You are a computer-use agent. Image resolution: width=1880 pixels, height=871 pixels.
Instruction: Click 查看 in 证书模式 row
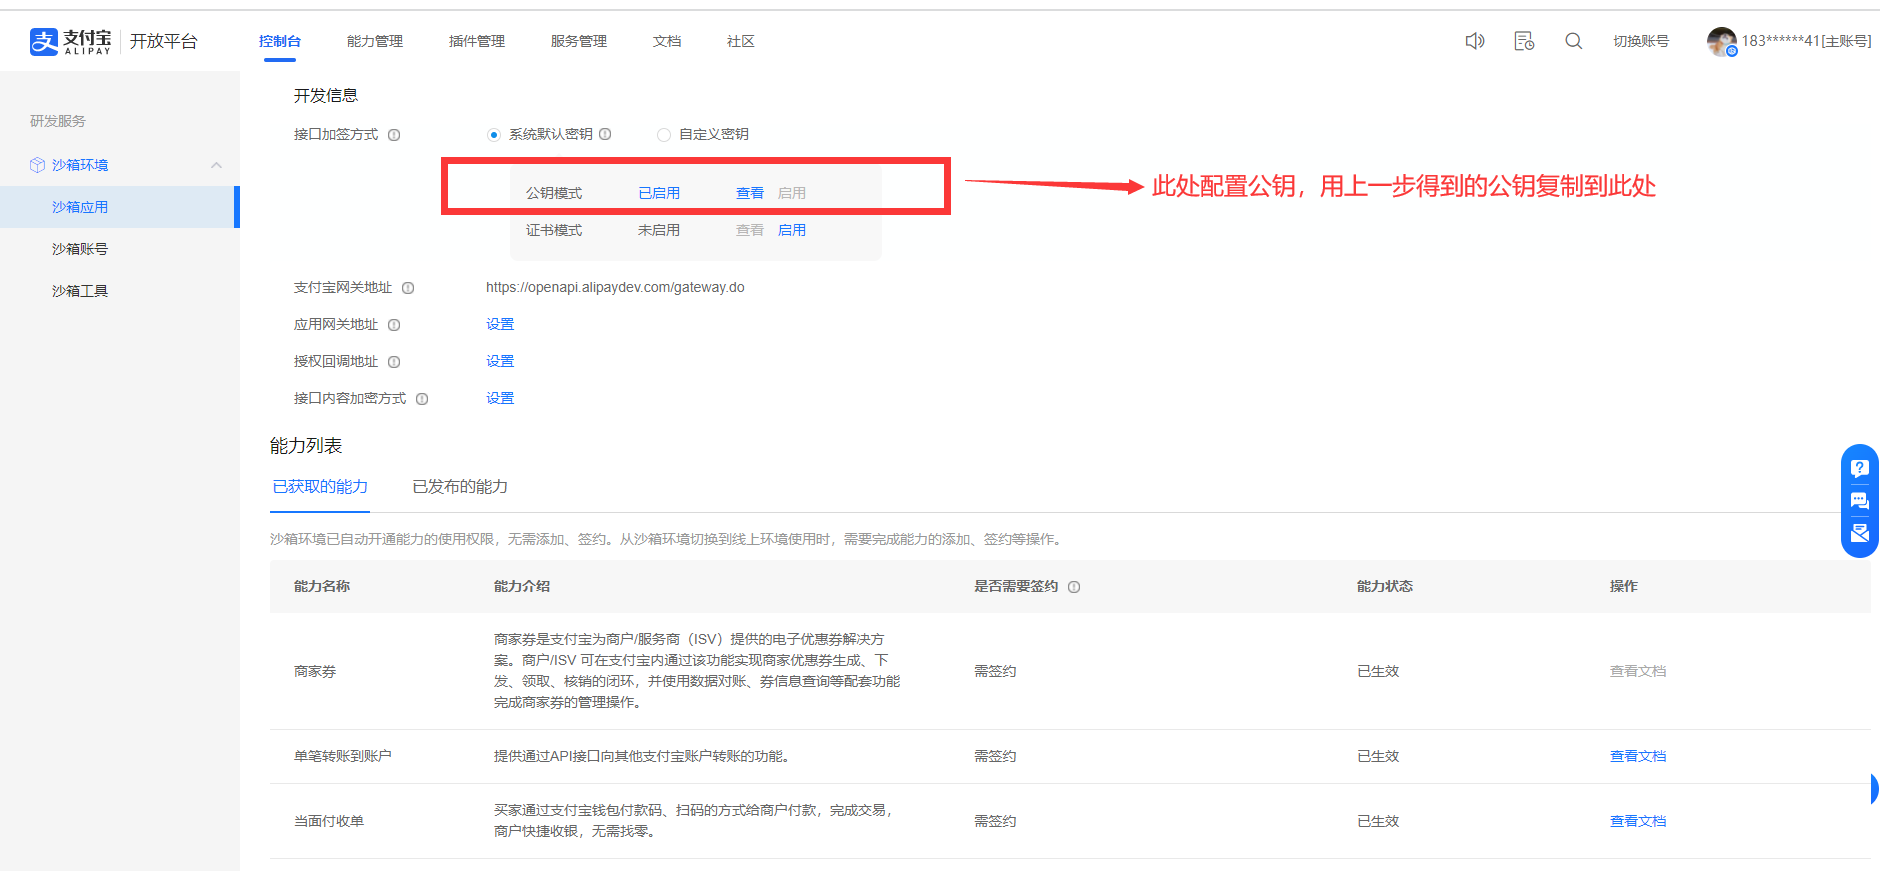pyautogui.click(x=750, y=230)
